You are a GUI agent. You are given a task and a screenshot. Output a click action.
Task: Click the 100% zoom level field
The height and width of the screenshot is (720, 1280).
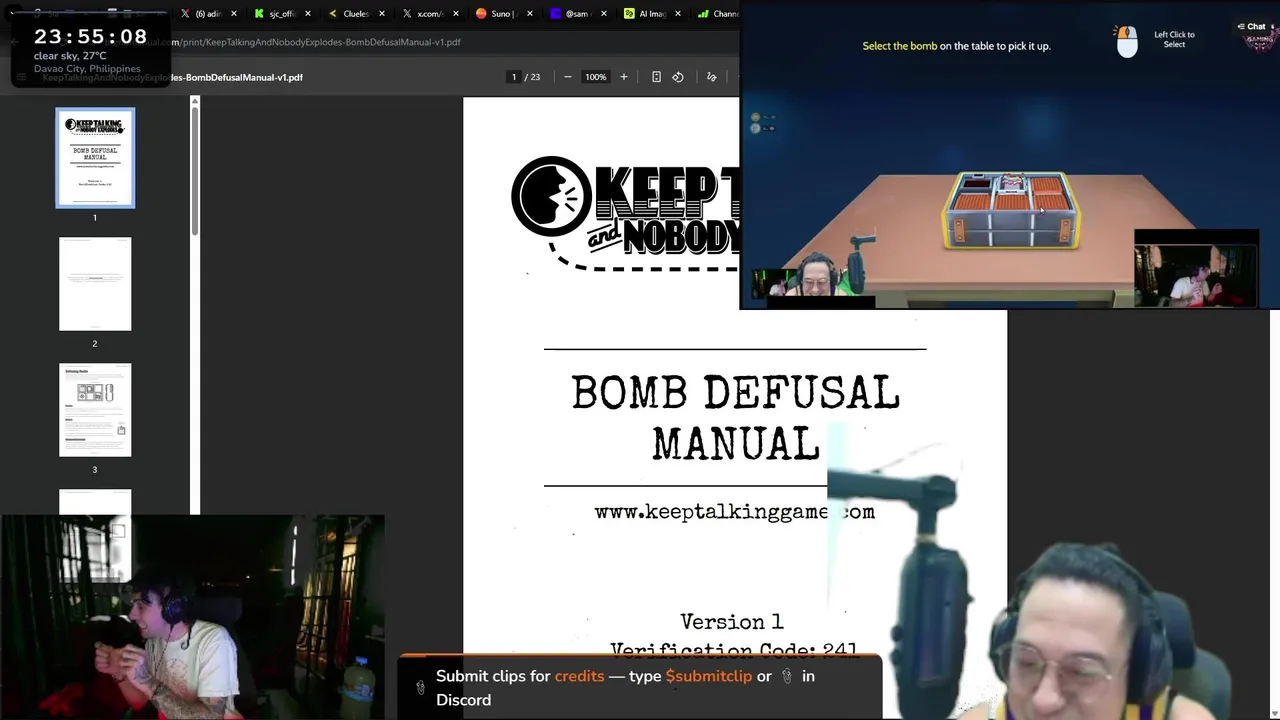coord(596,77)
